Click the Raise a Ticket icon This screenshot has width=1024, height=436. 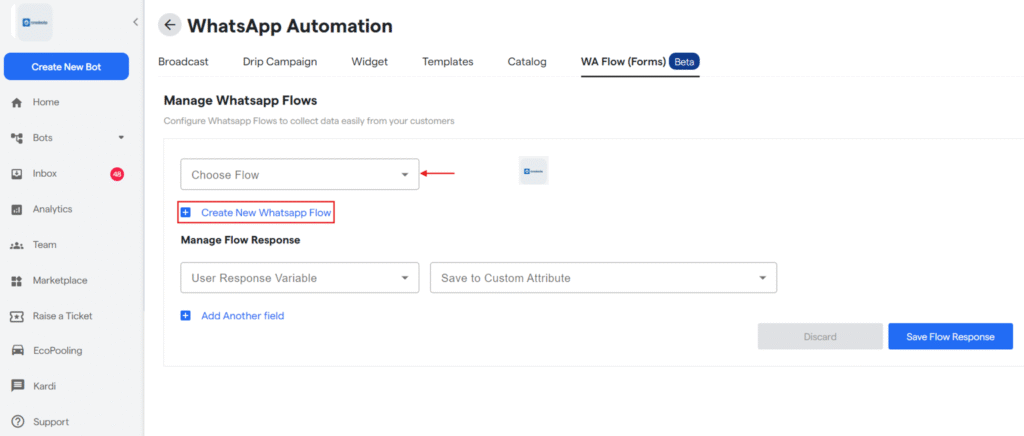click(x=17, y=316)
